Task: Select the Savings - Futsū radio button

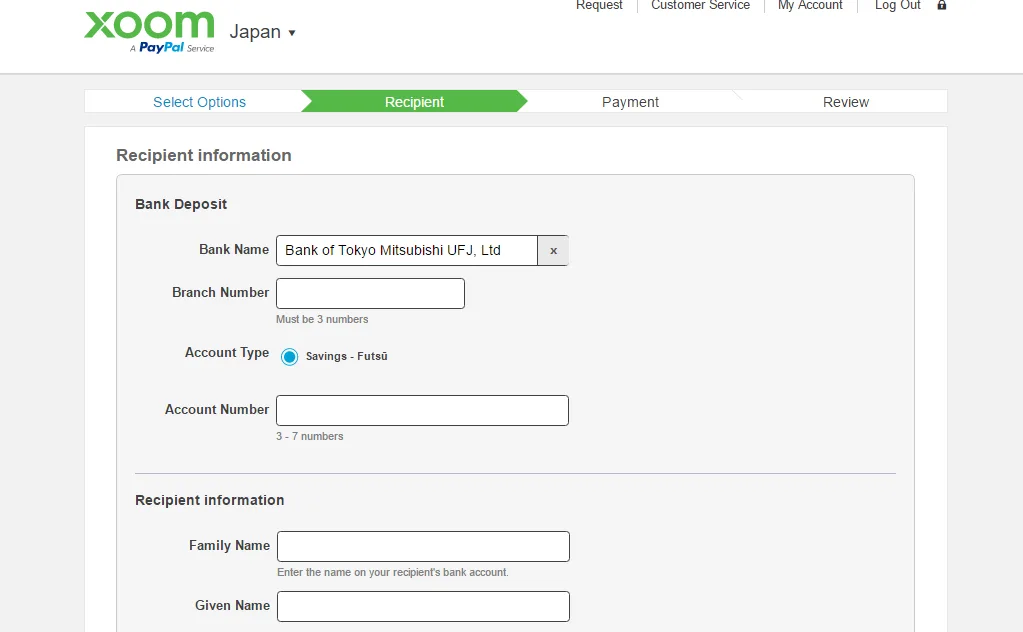Action: click(289, 357)
